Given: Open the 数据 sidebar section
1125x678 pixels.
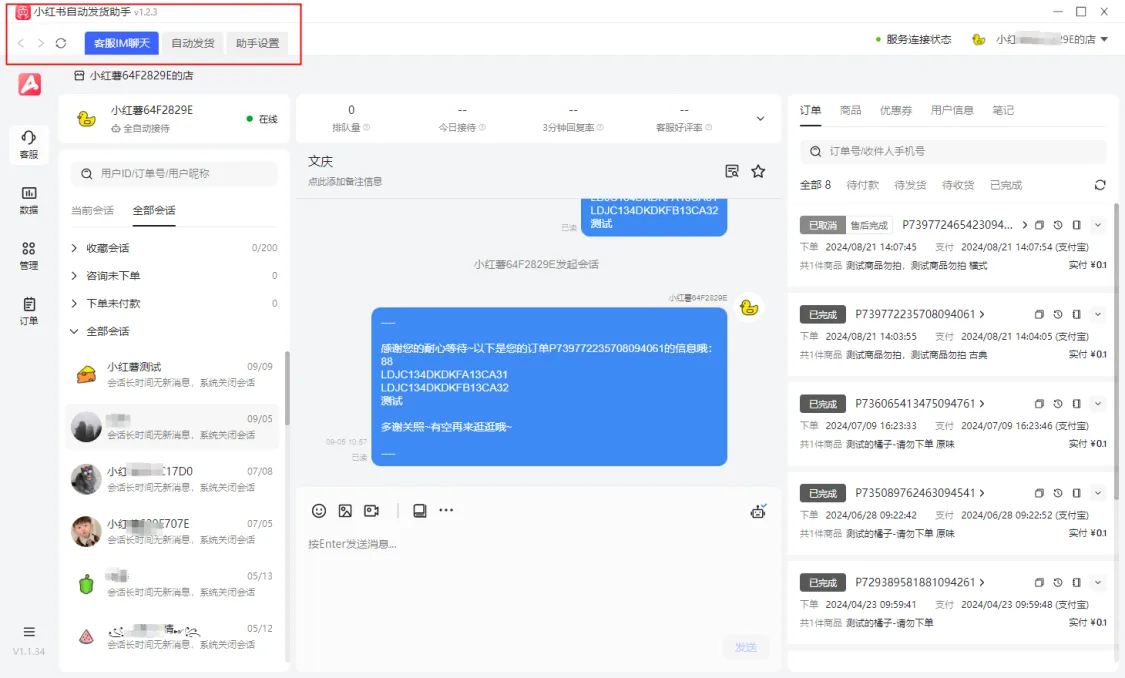Looking at the screenshot, I should tap(29, 200).
